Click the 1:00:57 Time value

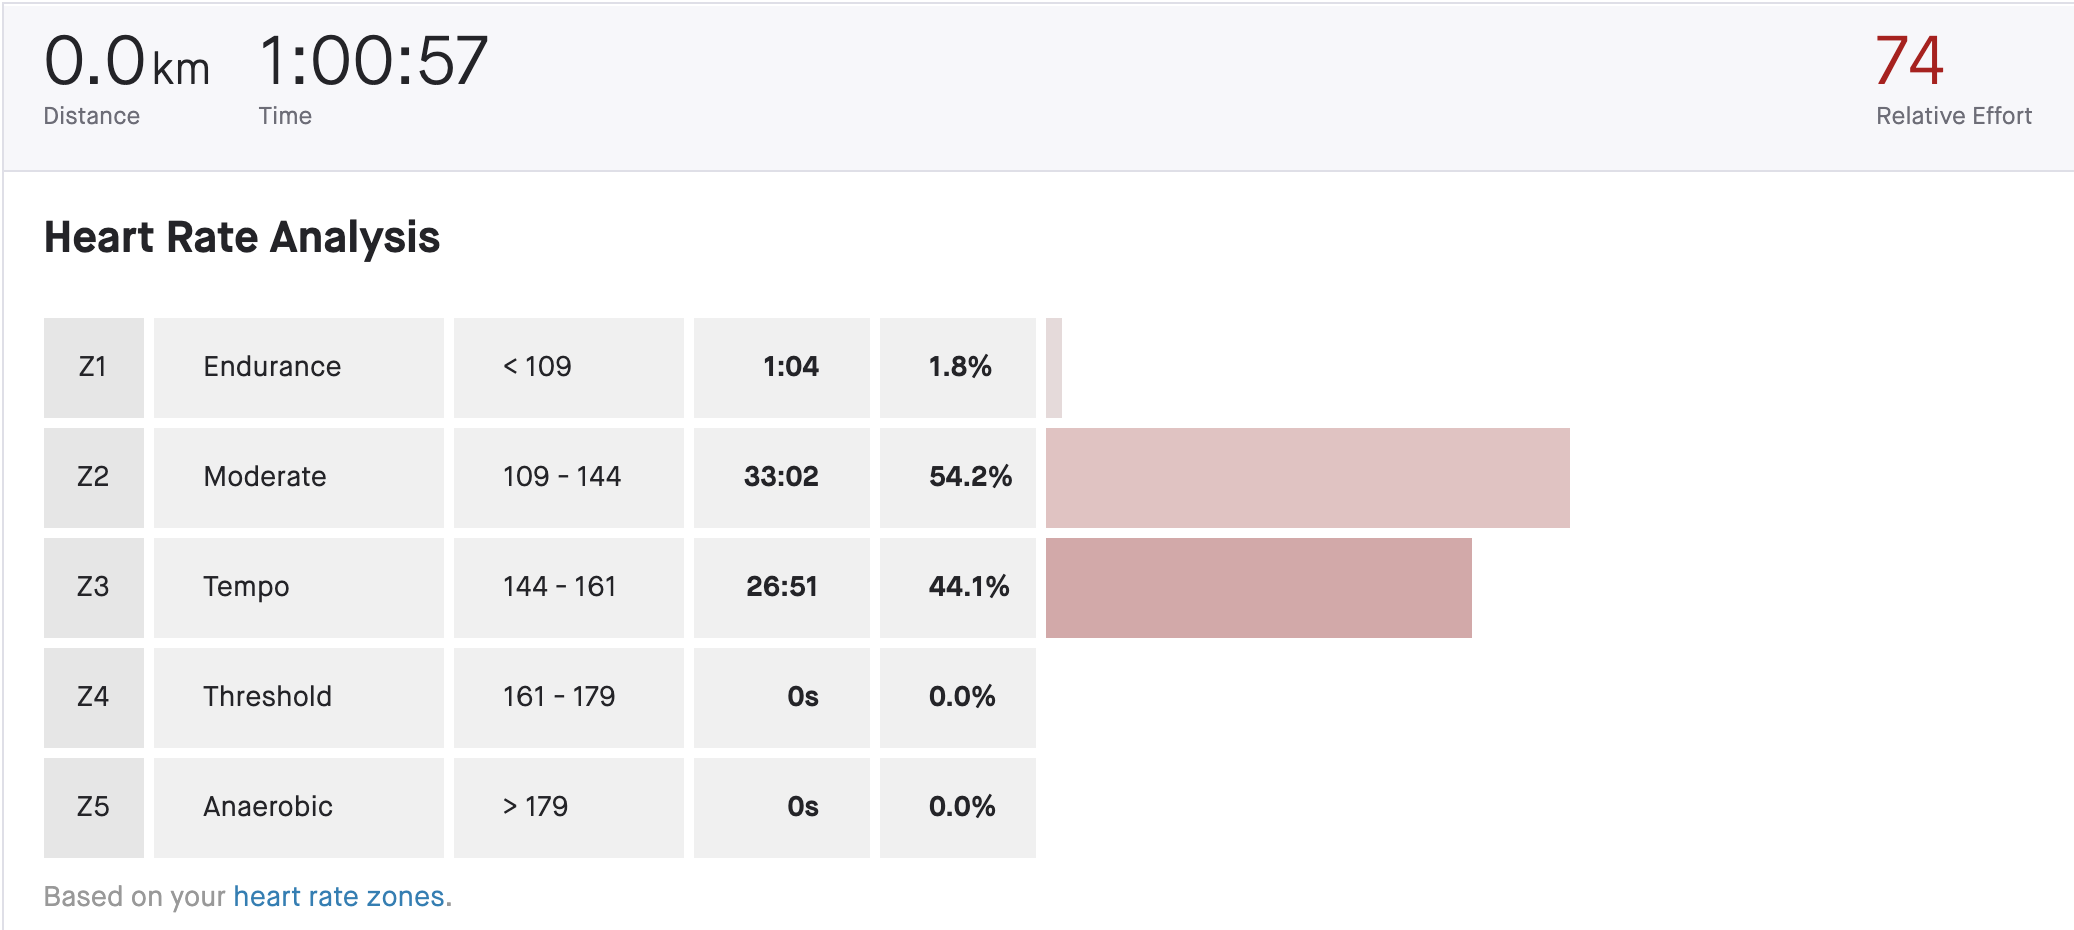click(x=373, y=61)
